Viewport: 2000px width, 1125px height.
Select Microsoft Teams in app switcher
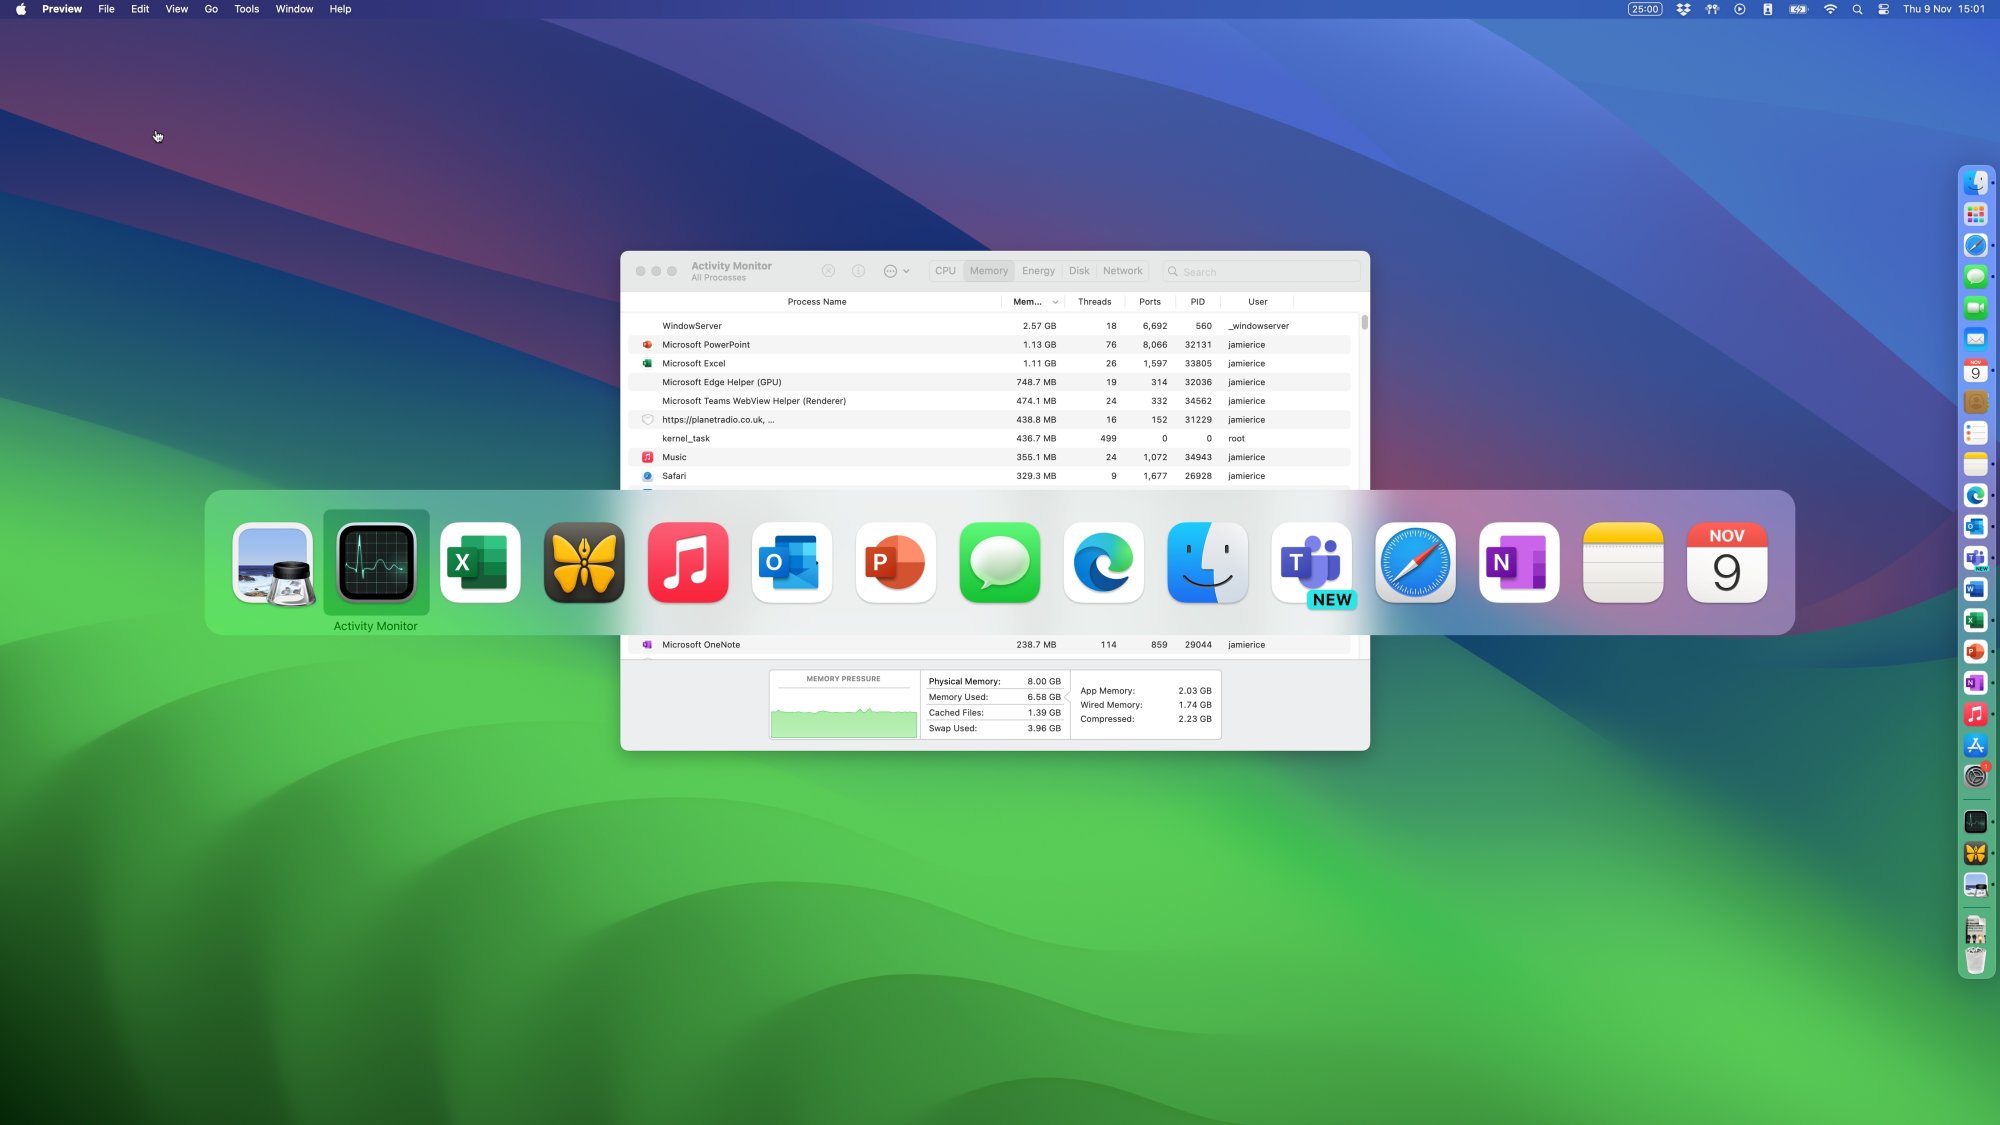(1311, 562)
